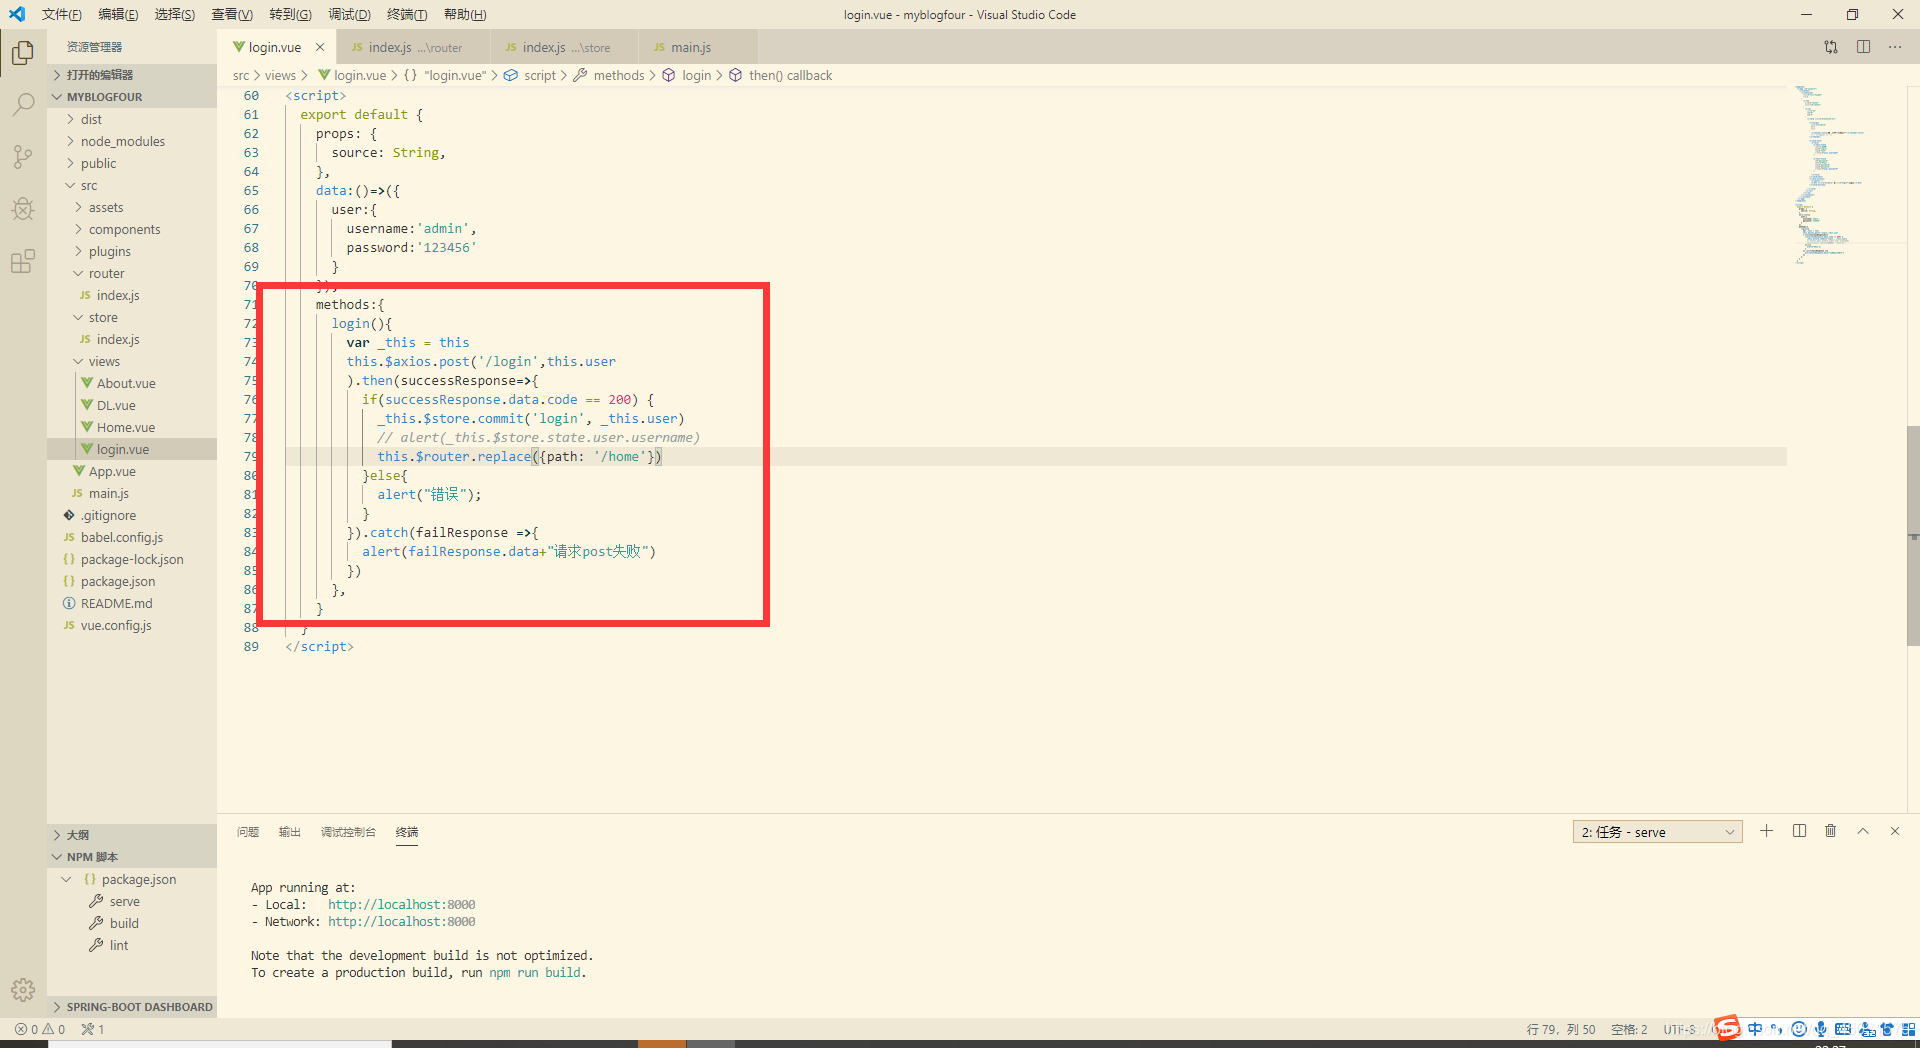Click the indentation setting 空格: 2

(x=1629, y=1029)
